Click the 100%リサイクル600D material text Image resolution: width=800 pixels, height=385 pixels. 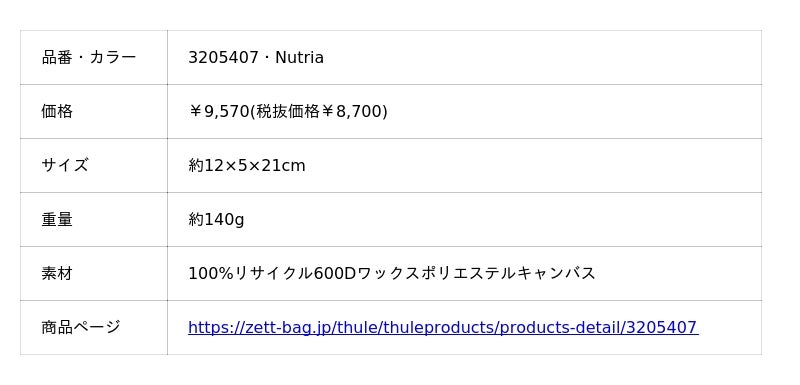(271, 273)
